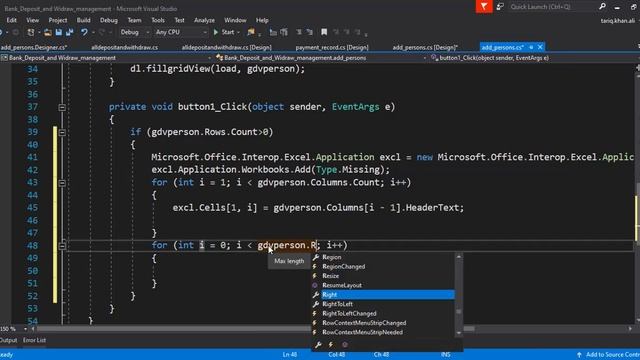Click the Save All toolbar icon

(69, 32)
